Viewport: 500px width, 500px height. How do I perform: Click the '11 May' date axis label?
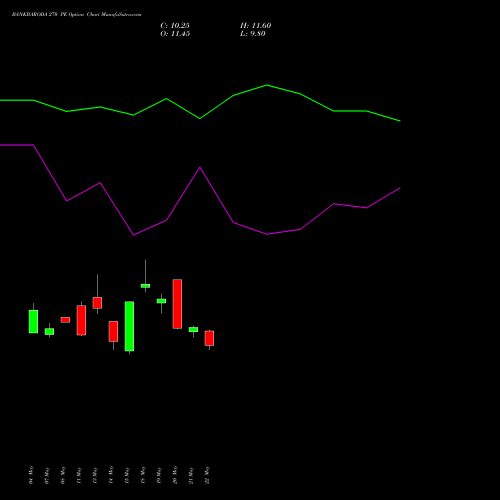(x=79, y=475)
